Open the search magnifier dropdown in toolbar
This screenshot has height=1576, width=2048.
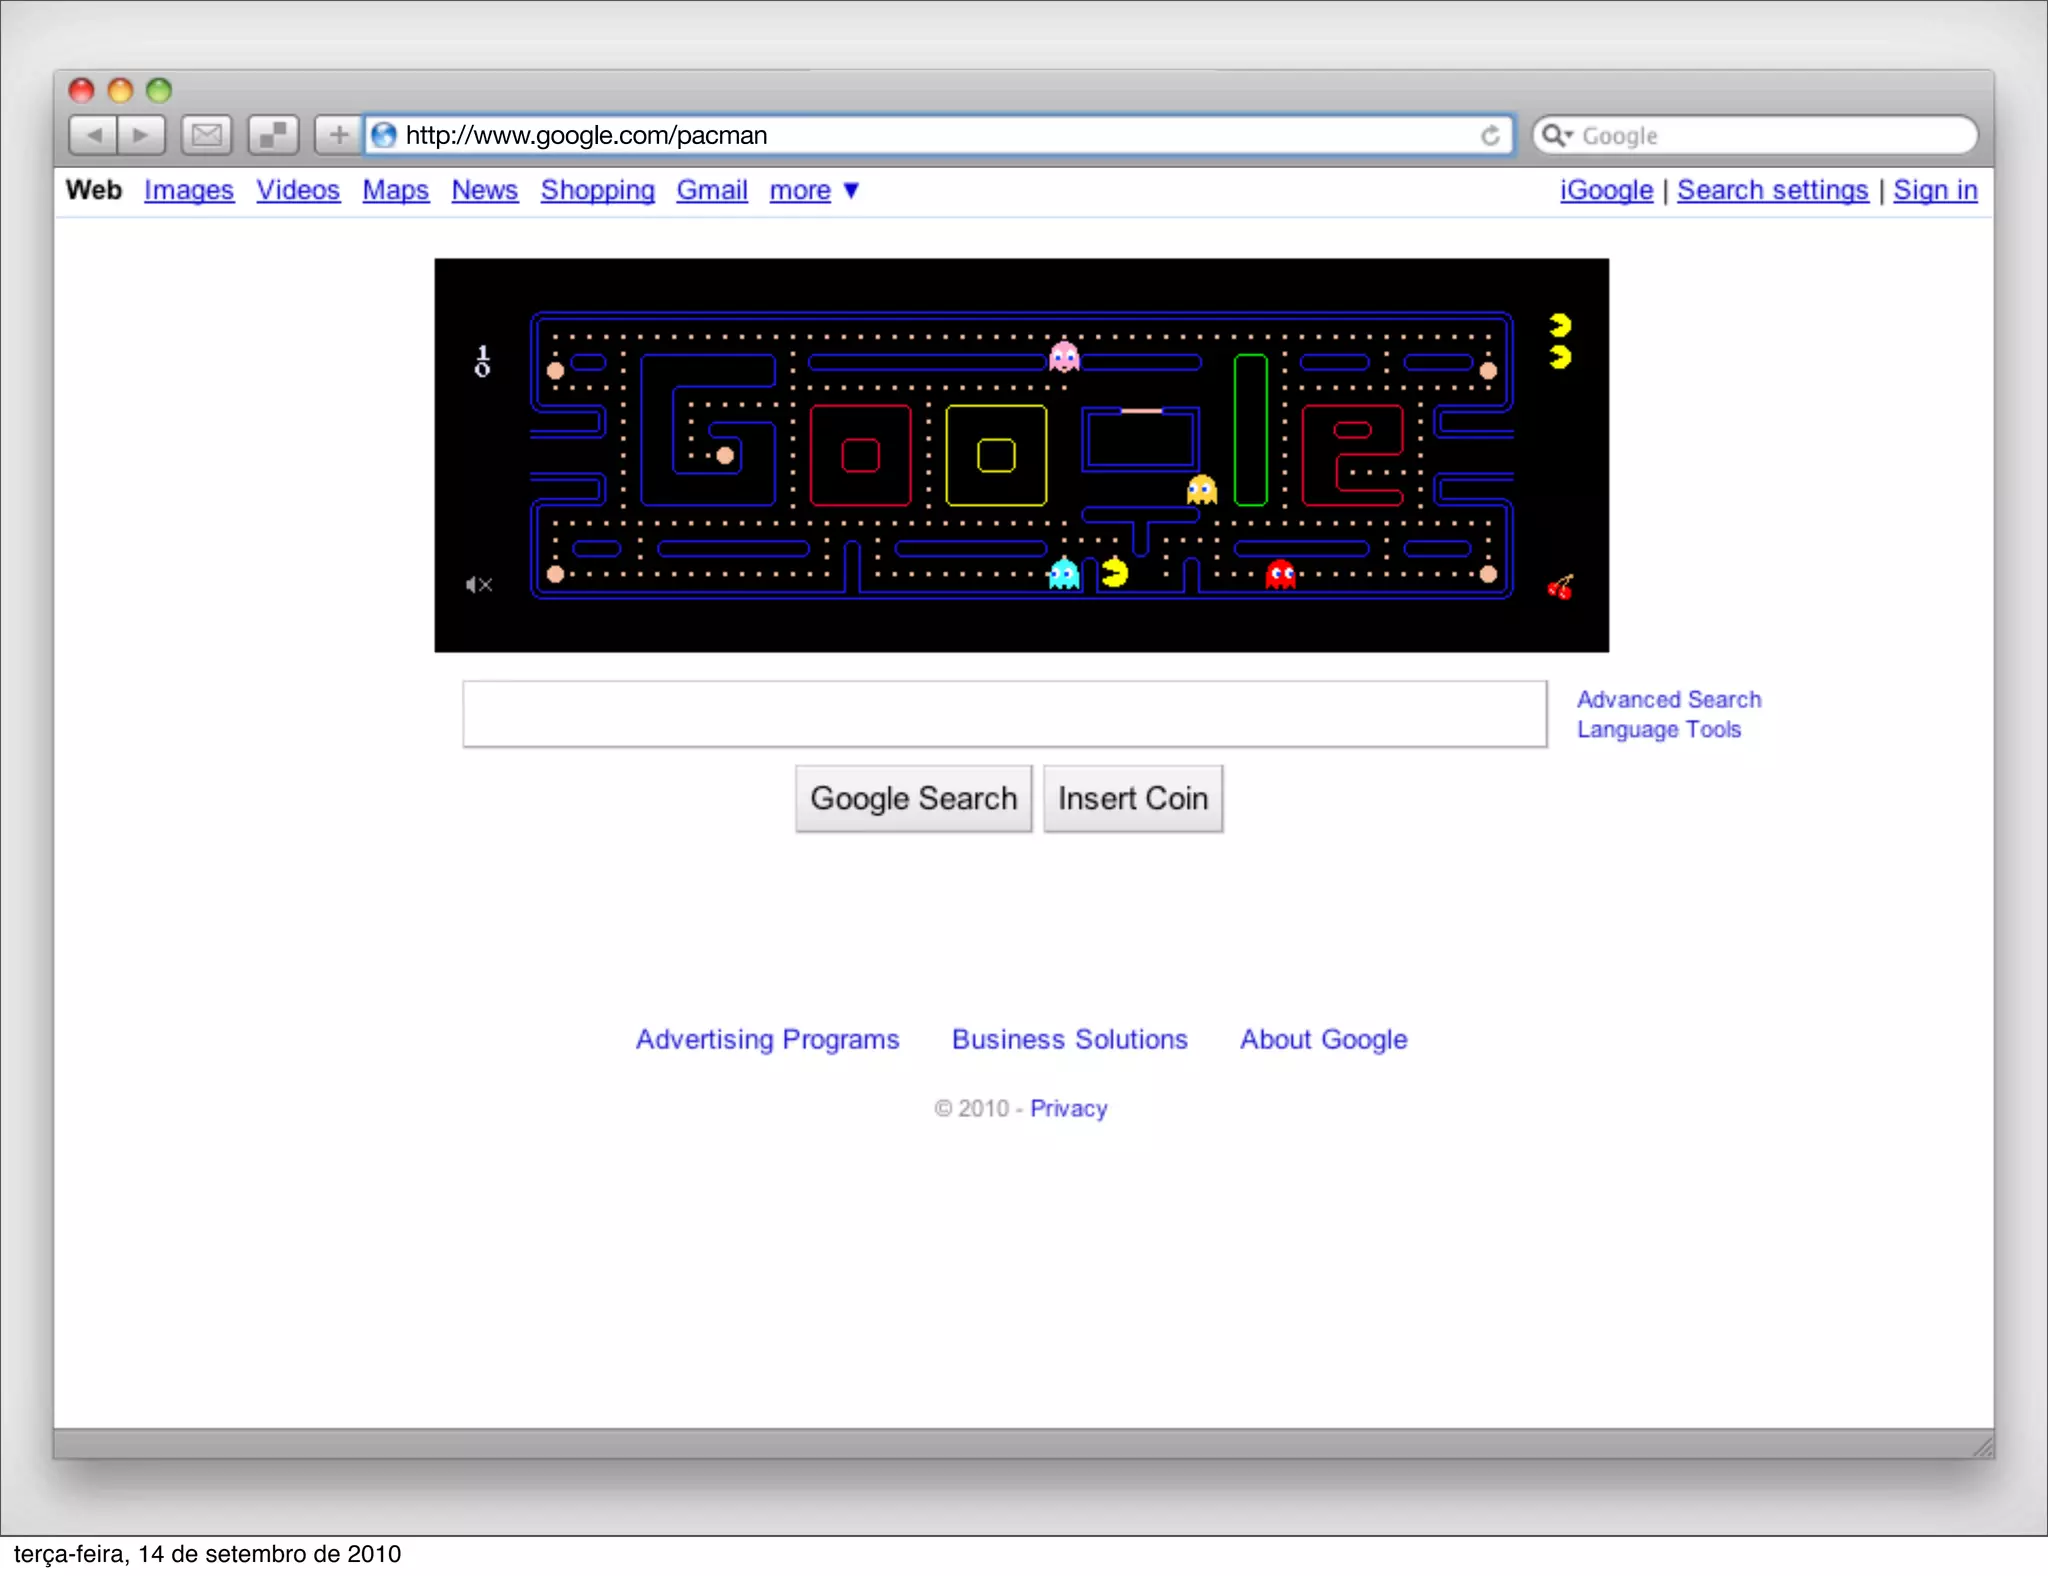pos(1557,135)
